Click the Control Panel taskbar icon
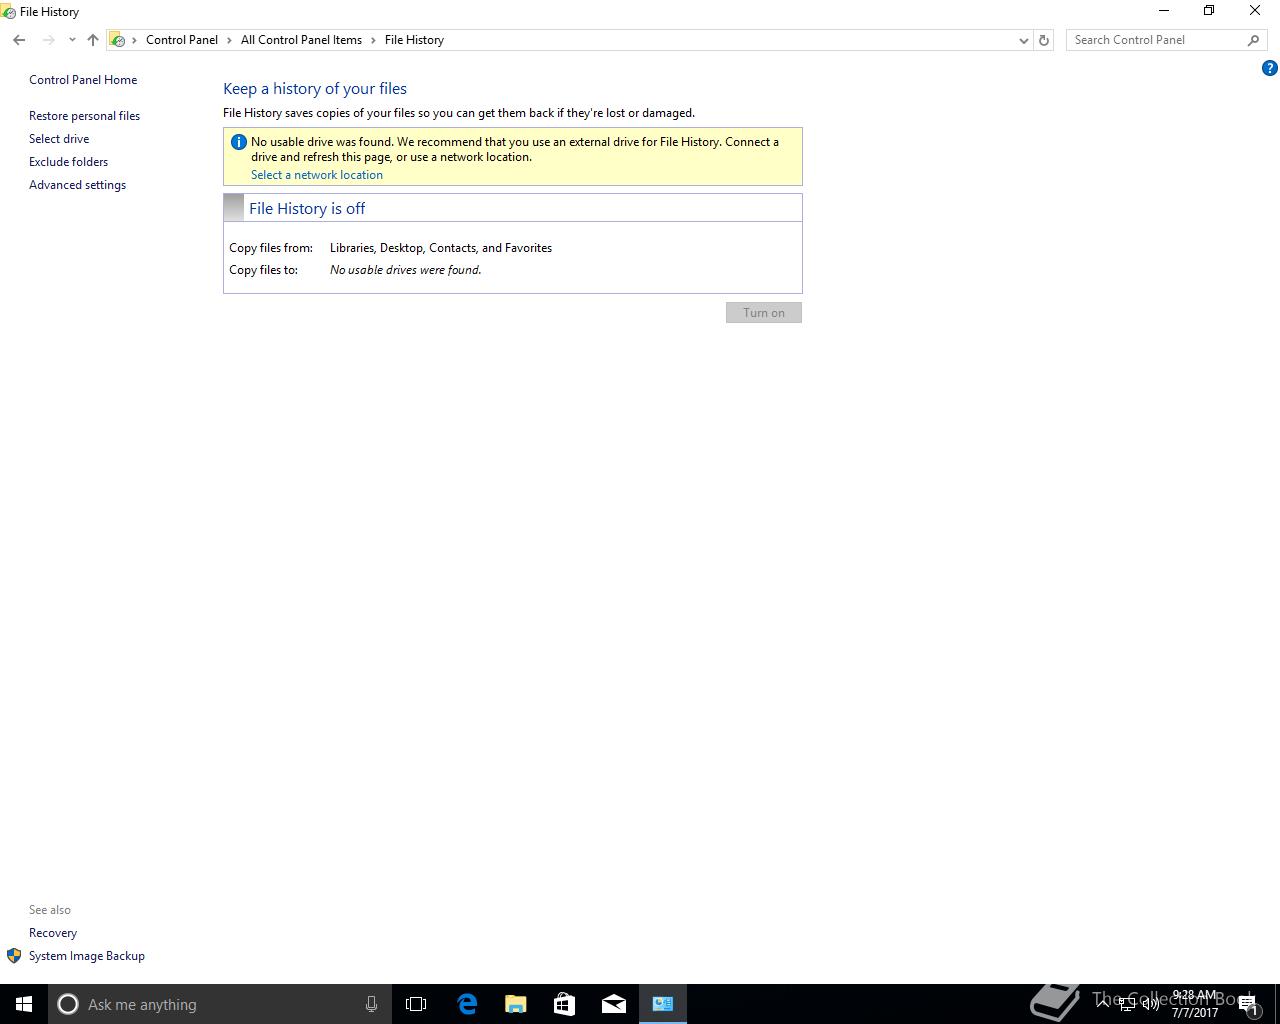 click(x=662, y=1004)
